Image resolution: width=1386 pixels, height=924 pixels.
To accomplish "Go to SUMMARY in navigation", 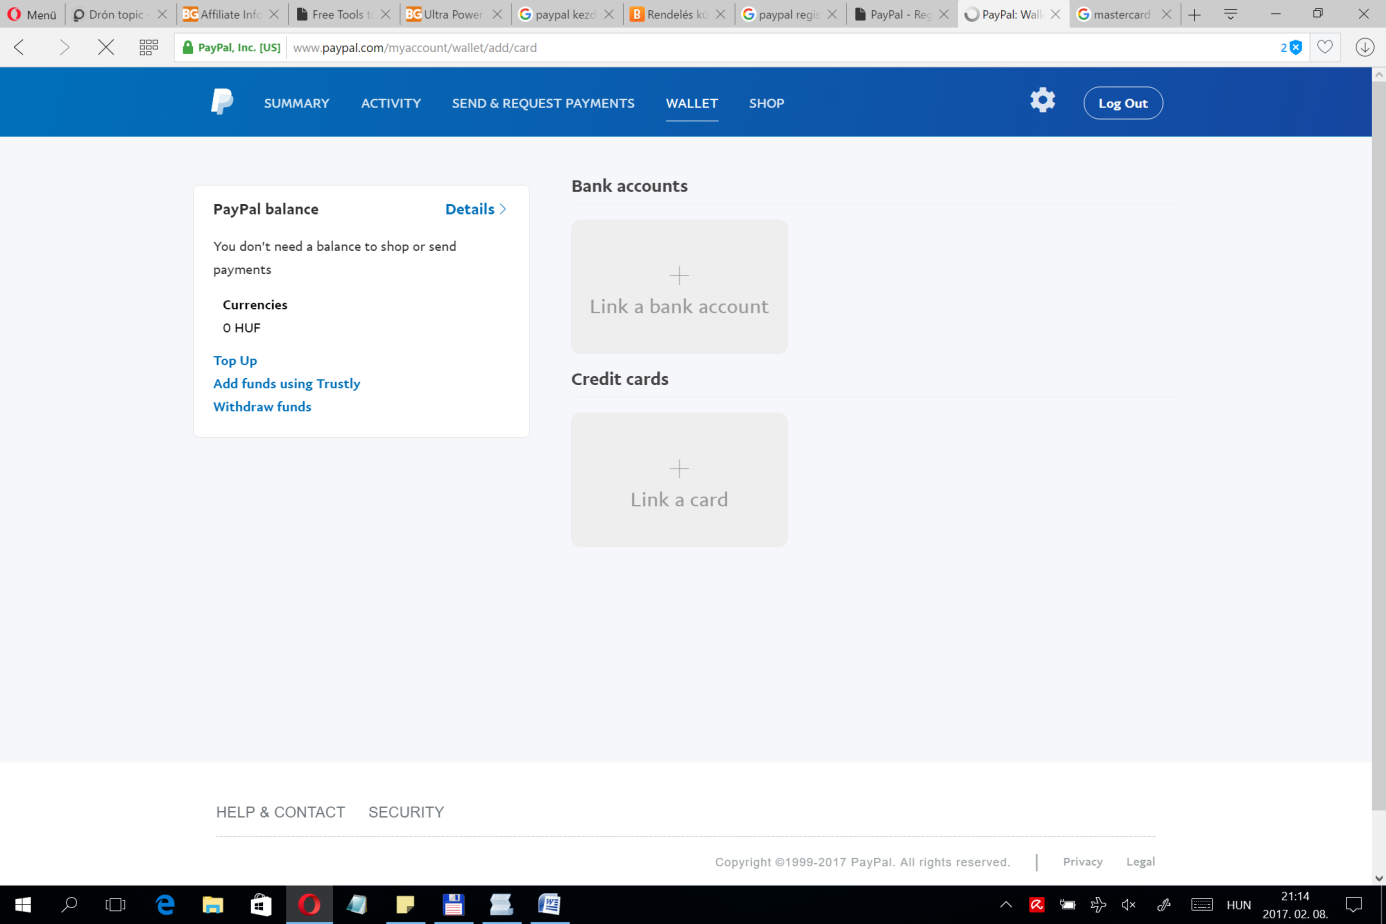I will click(296, 103).
